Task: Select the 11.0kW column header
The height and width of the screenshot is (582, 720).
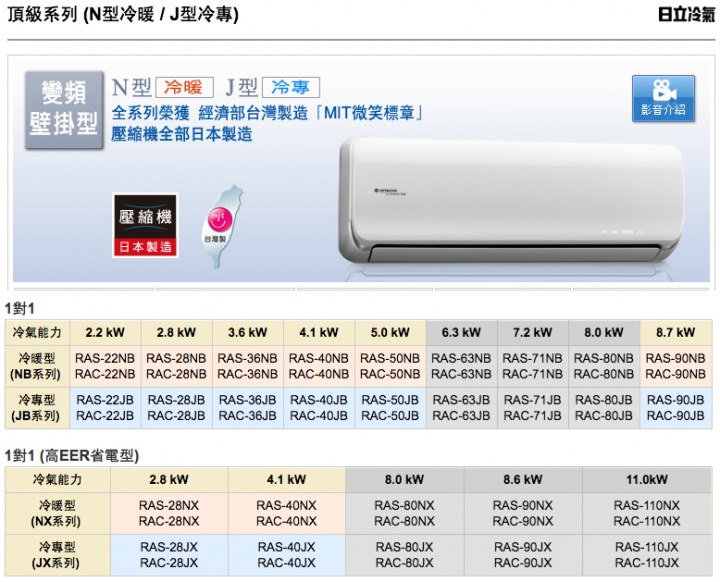Action: (647, 480)
